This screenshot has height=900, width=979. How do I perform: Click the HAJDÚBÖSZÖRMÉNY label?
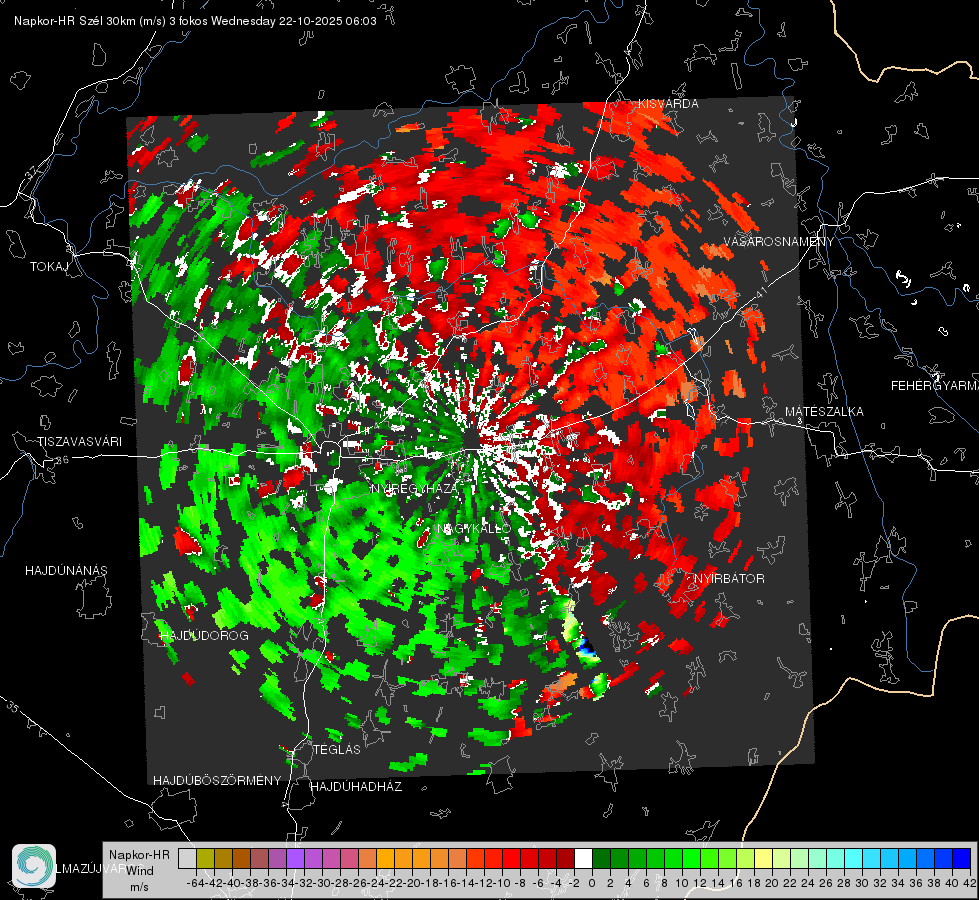pyautogui.click(x=217, y=781)
